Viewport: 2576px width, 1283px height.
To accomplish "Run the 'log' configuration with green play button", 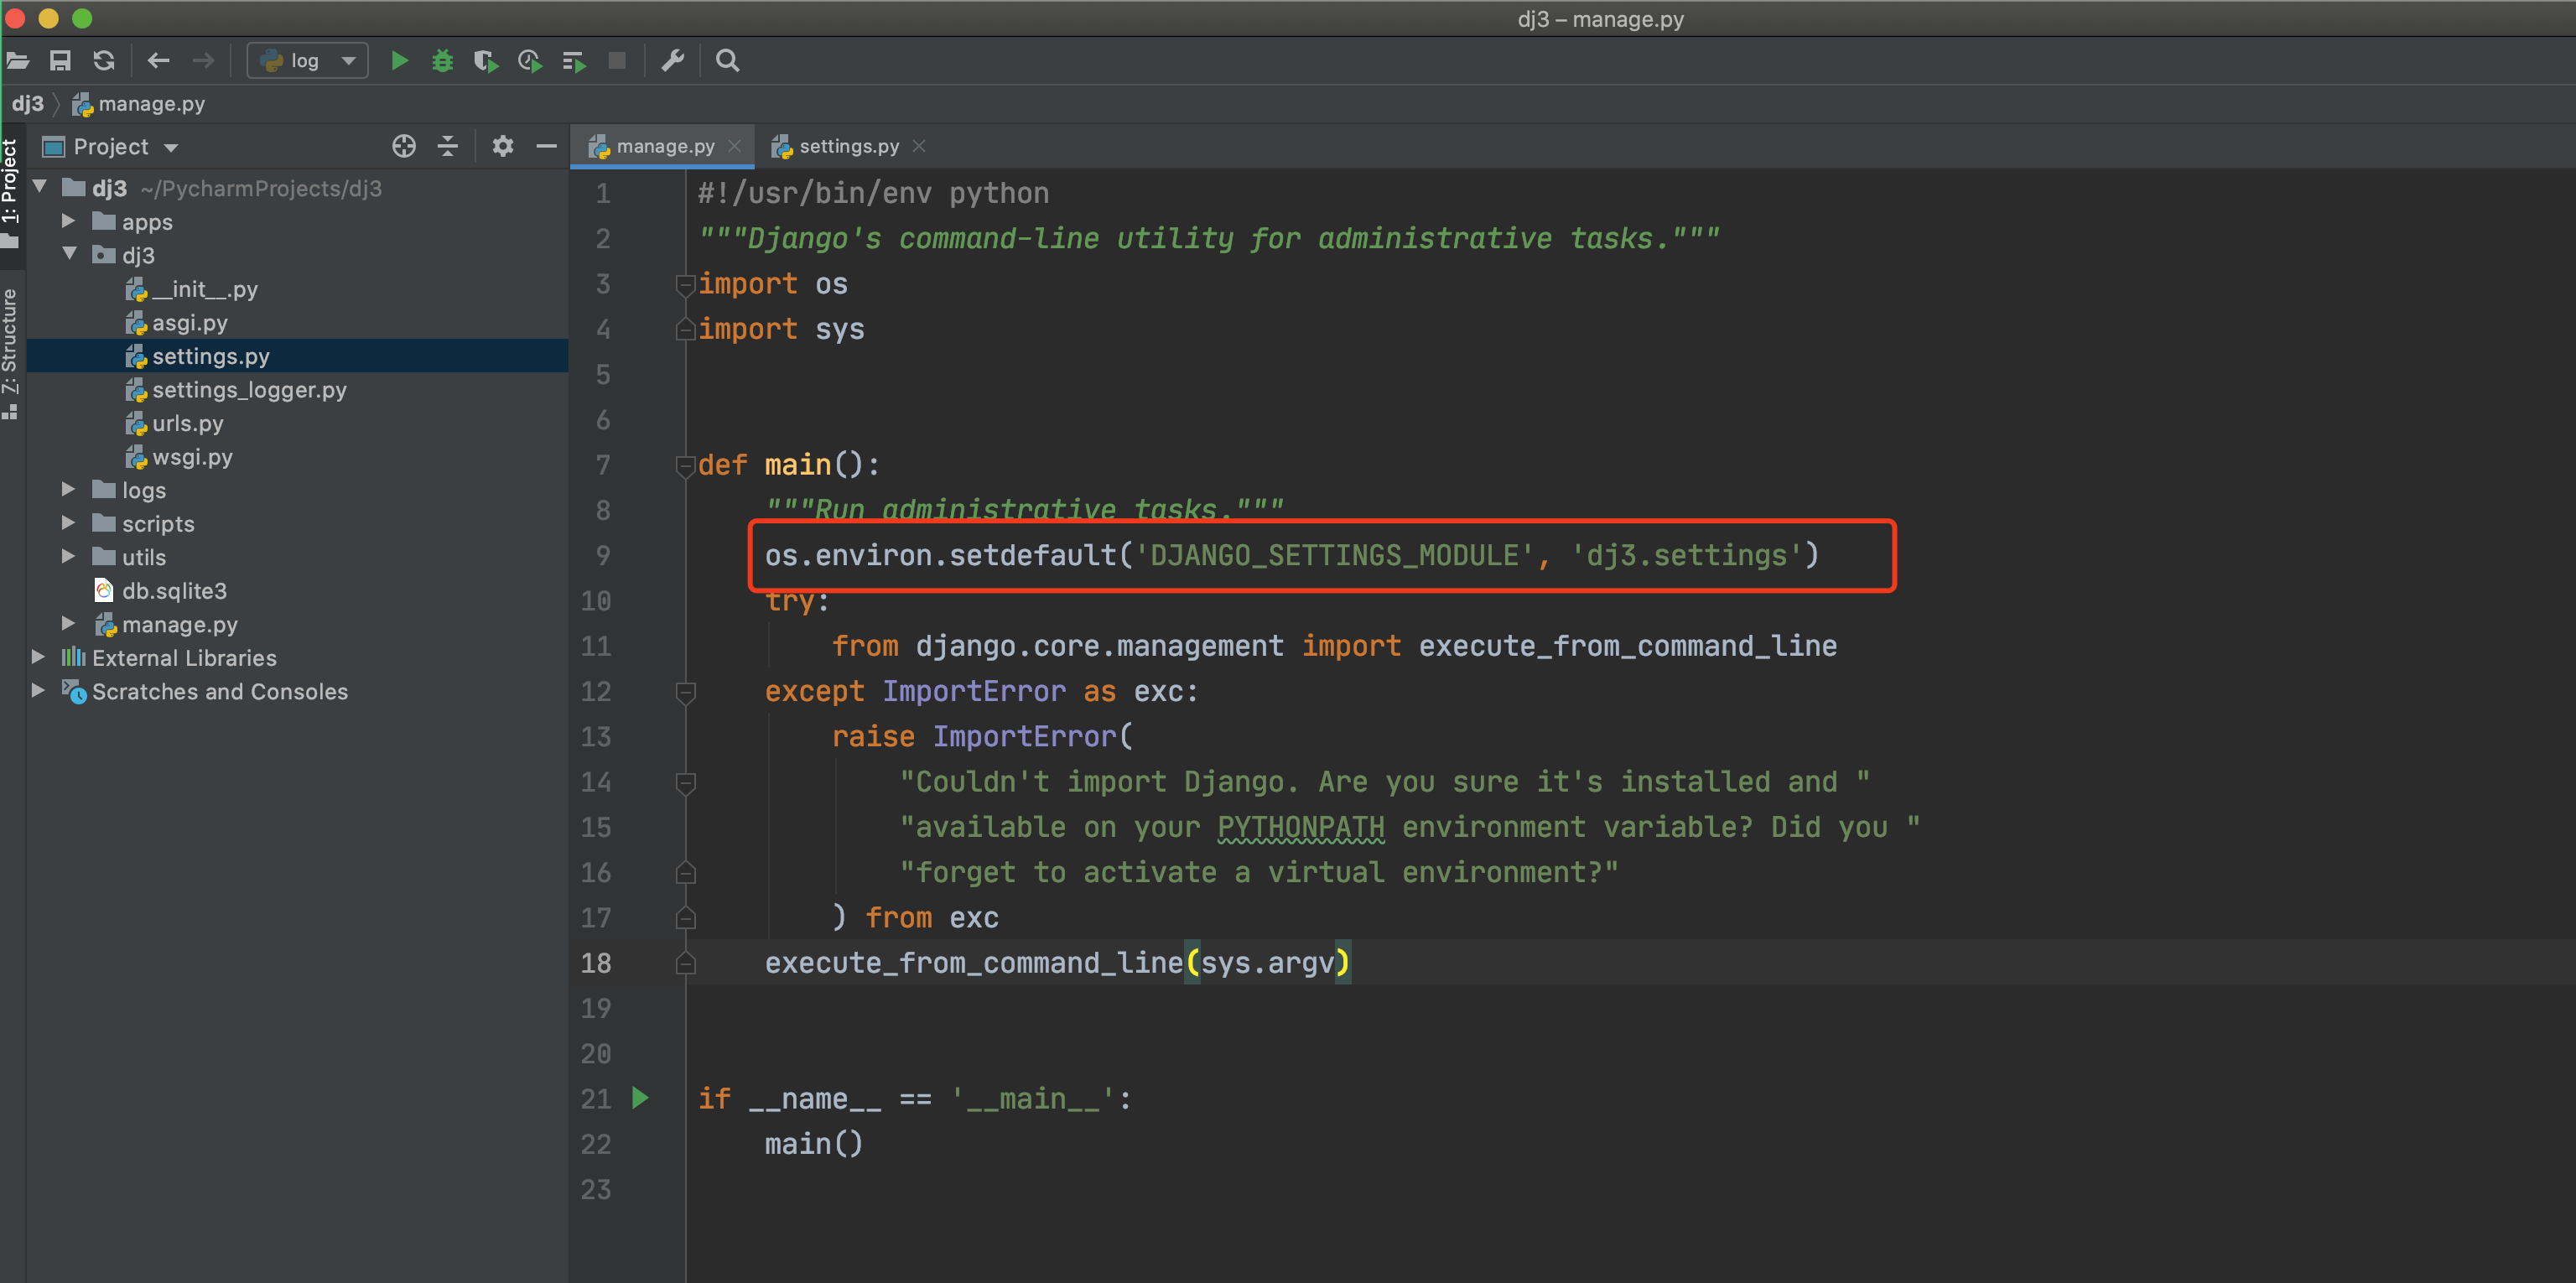I will pos(399,61).
